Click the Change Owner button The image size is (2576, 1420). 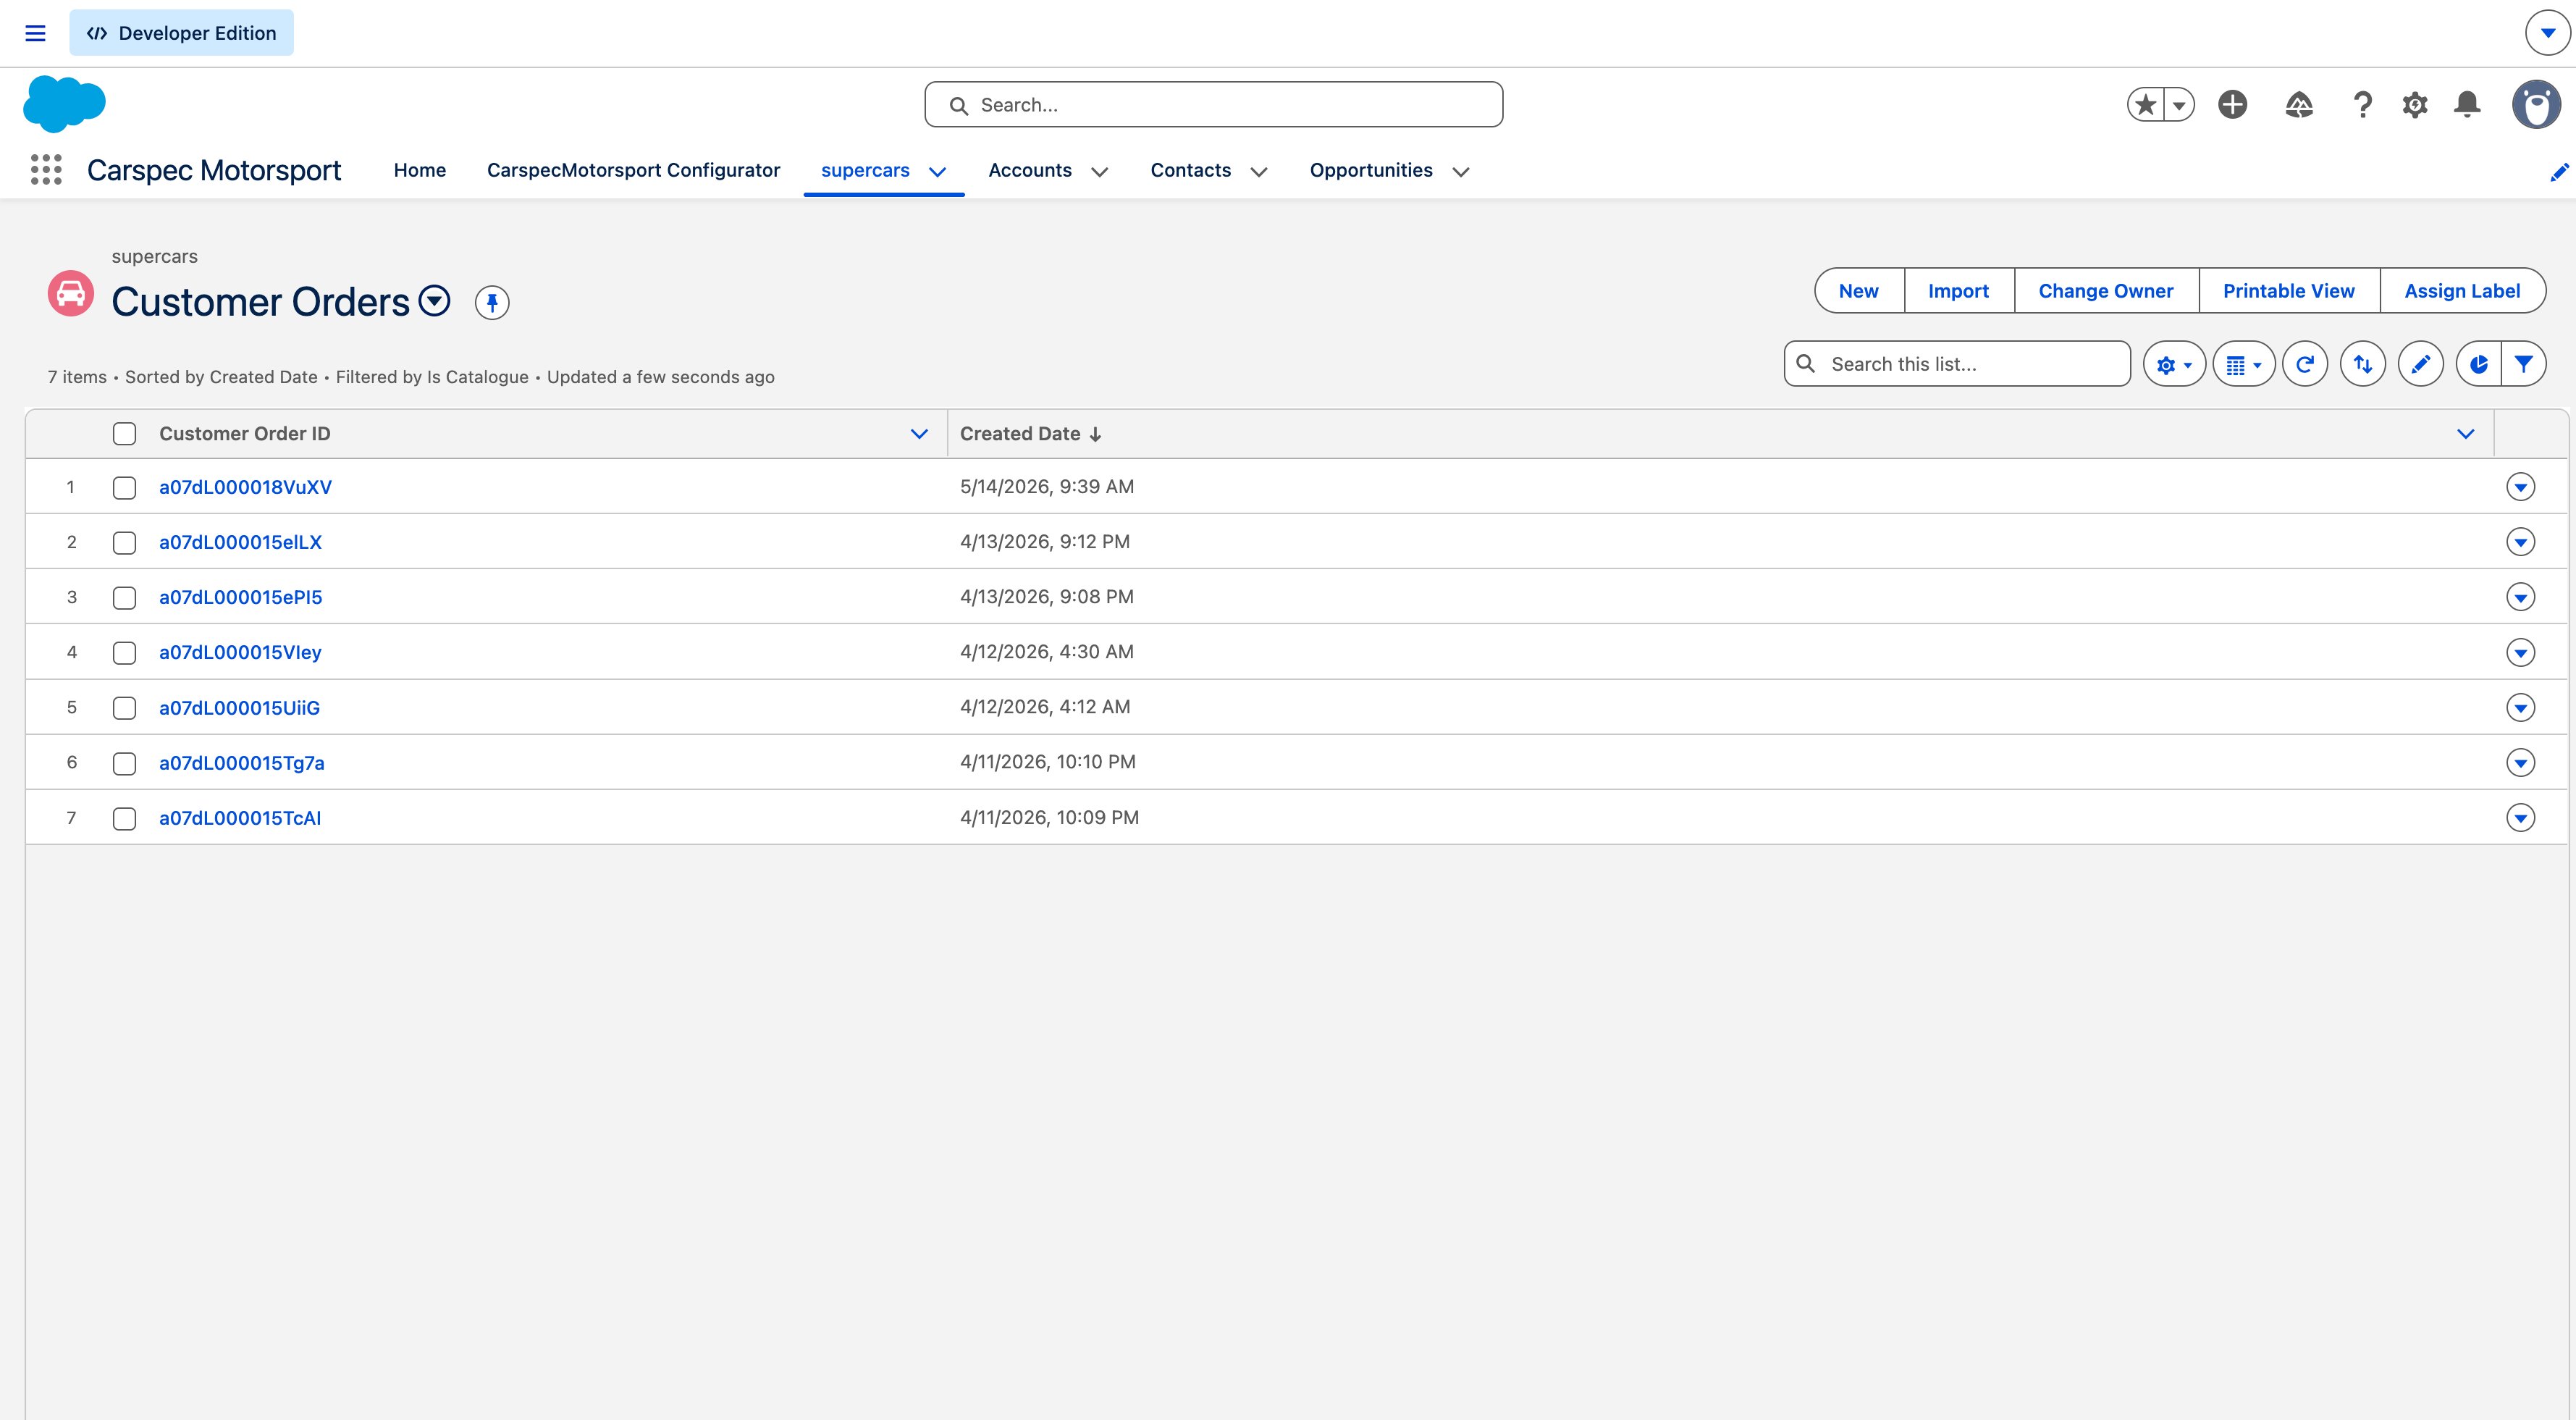click(2106, 291)
